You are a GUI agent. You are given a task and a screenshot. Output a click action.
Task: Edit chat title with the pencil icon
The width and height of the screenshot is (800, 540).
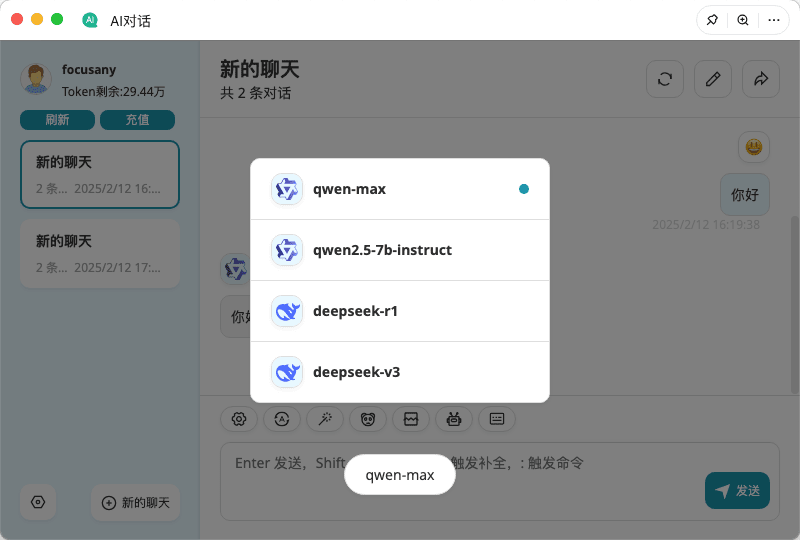coord(713,79)
